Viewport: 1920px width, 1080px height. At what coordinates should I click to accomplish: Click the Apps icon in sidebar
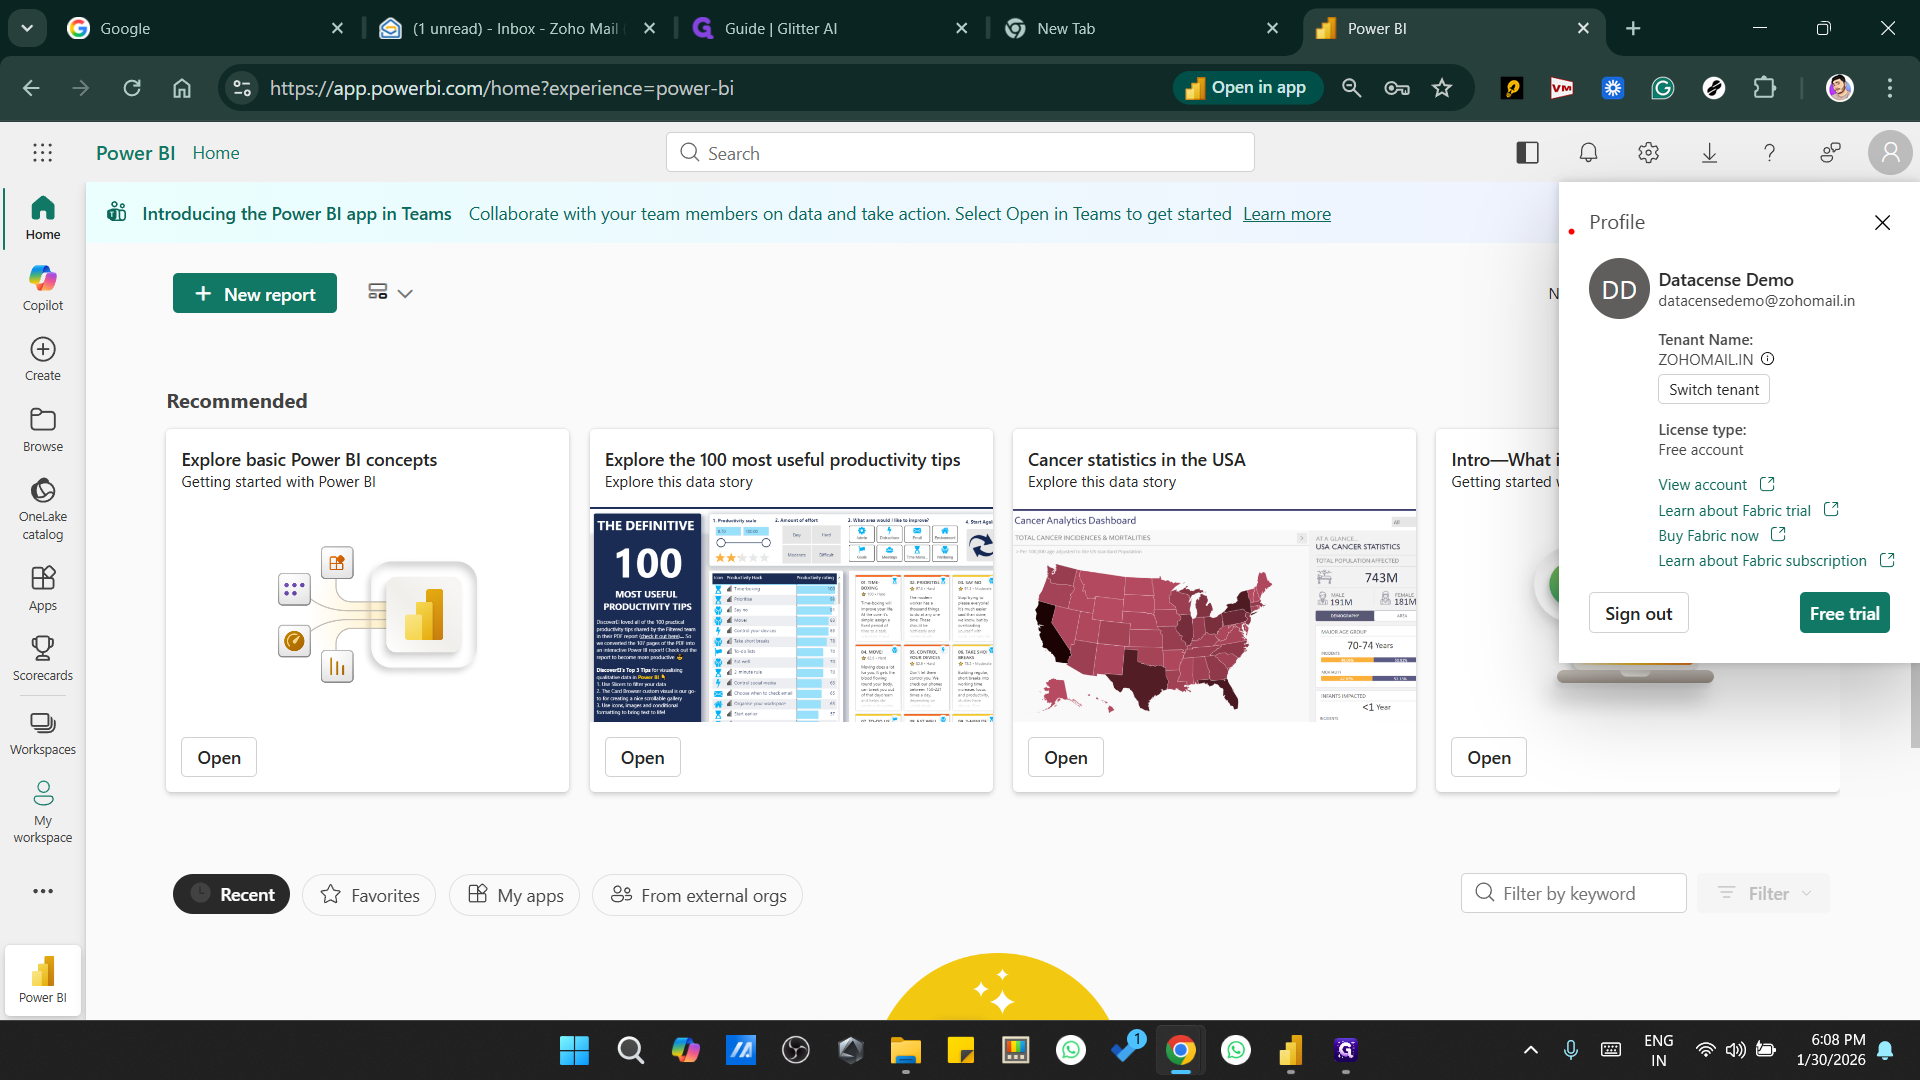tap(42, 588)
